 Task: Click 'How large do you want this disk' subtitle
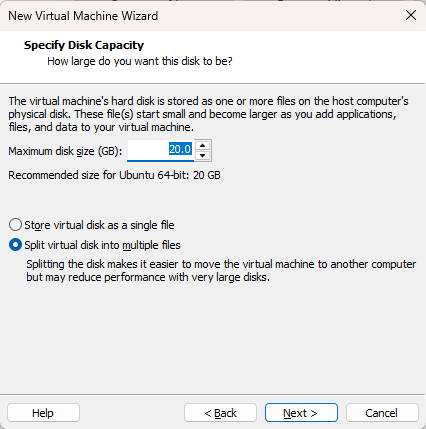140,61
